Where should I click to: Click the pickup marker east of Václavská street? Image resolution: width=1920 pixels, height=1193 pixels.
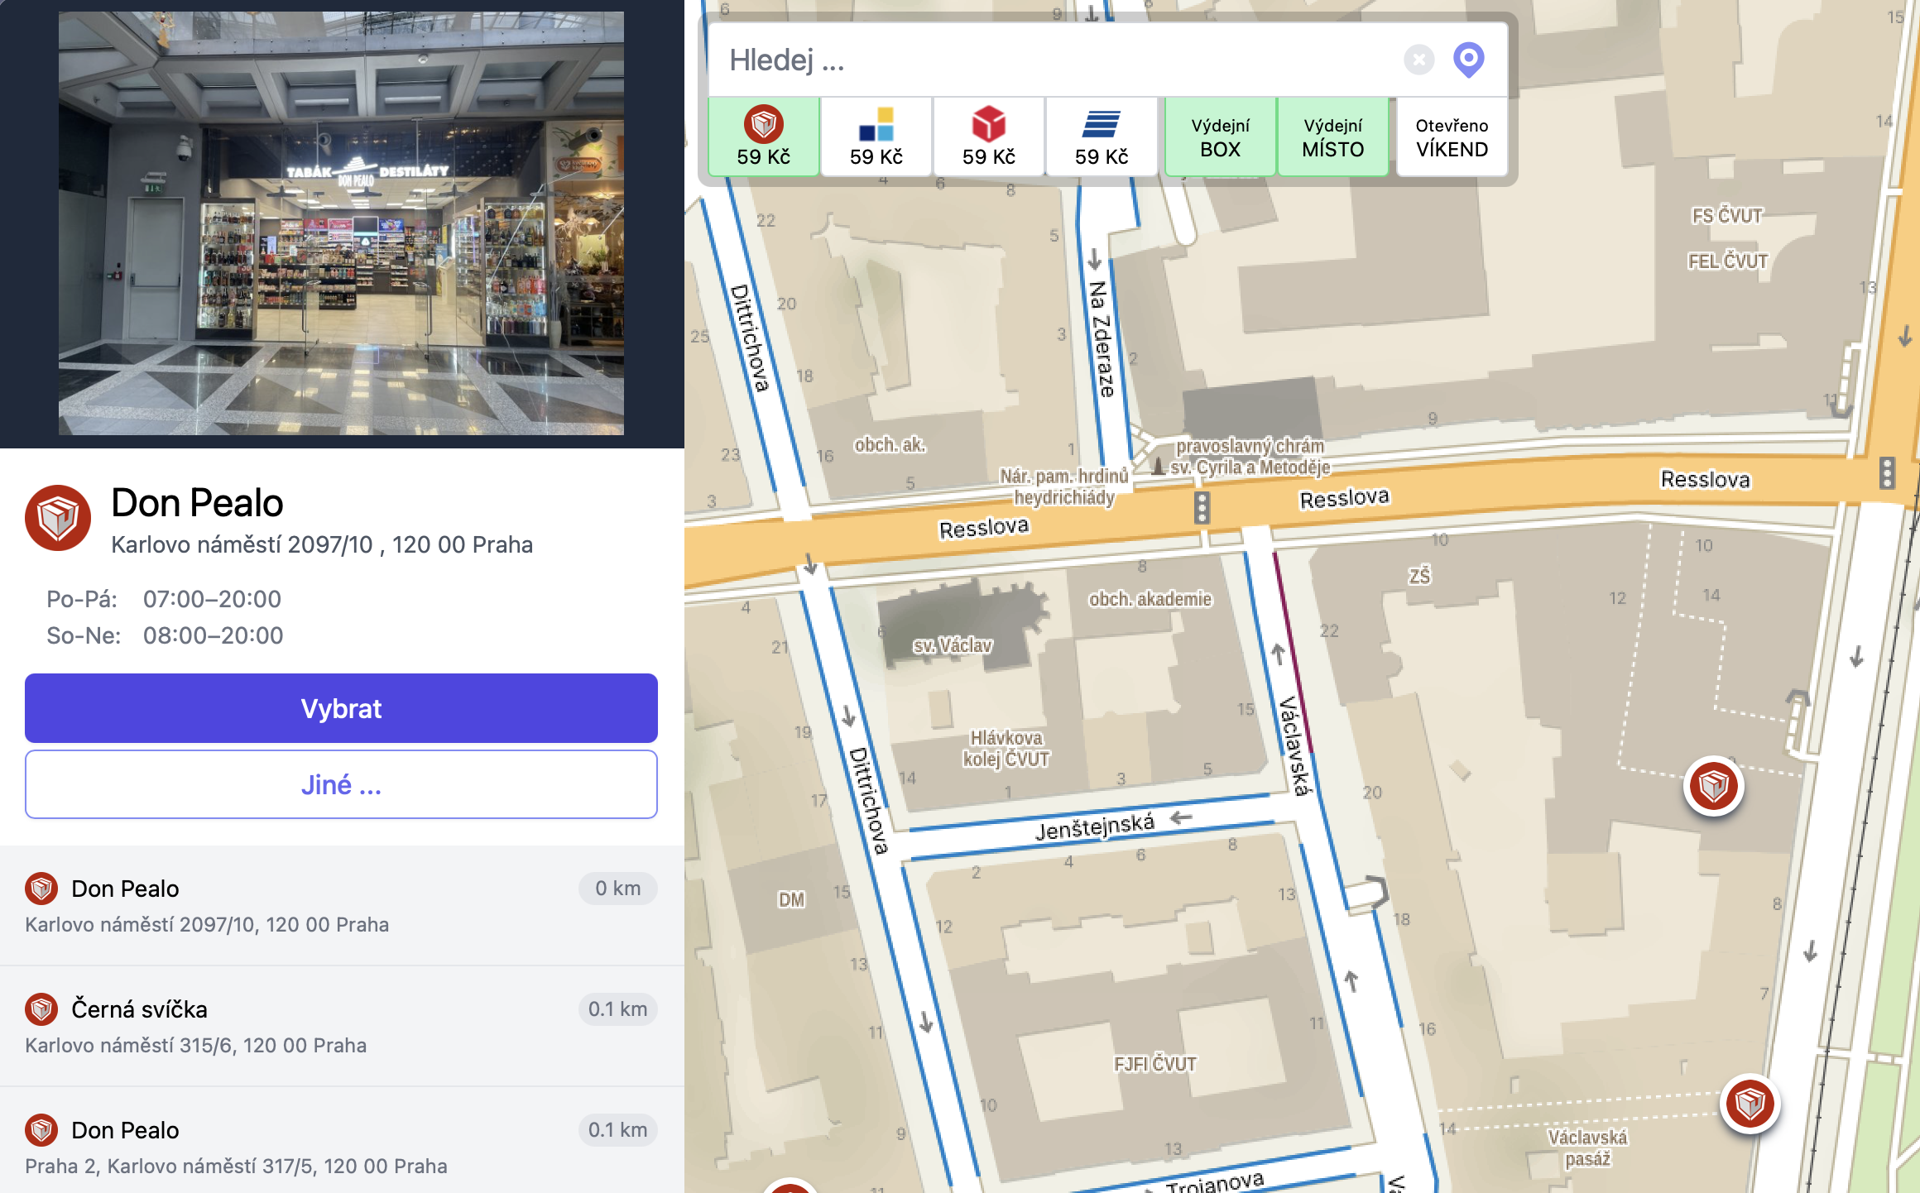pos(1713,786)
